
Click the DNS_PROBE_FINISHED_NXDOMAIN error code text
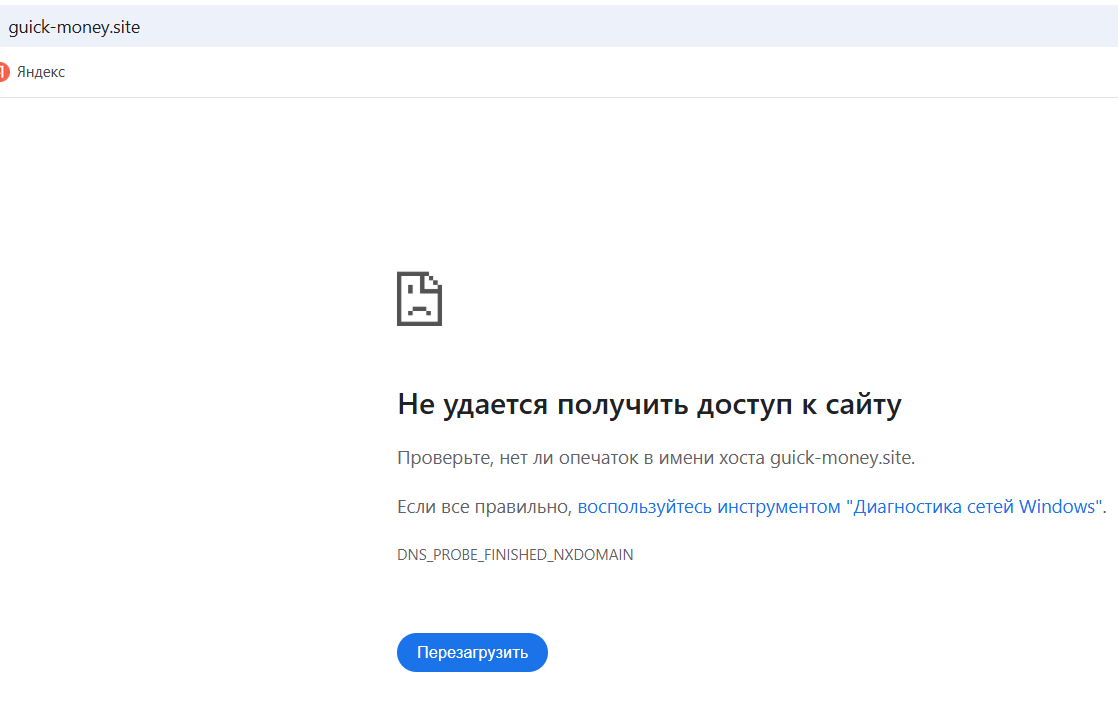(515, 554)
